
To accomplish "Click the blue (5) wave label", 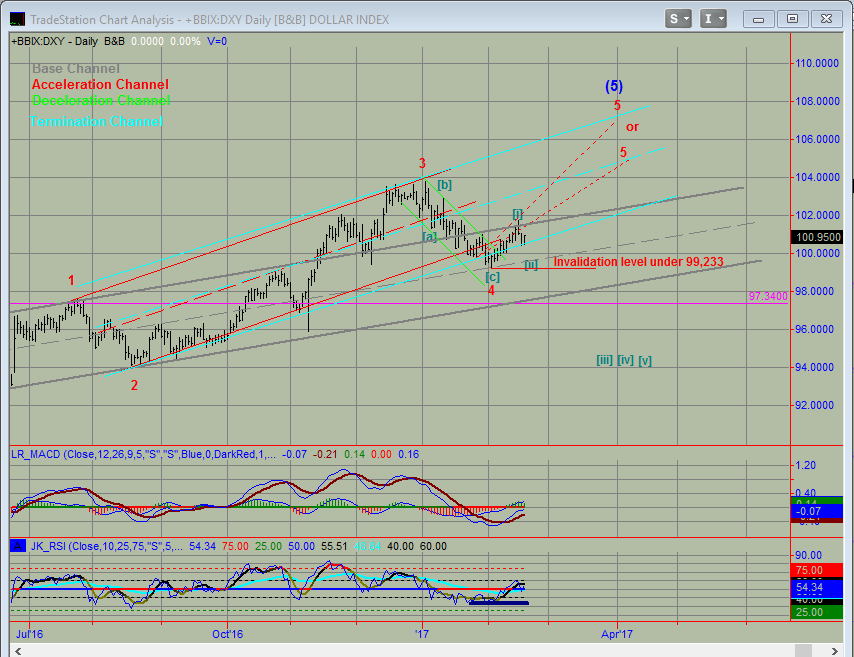I will click(614, 86).
